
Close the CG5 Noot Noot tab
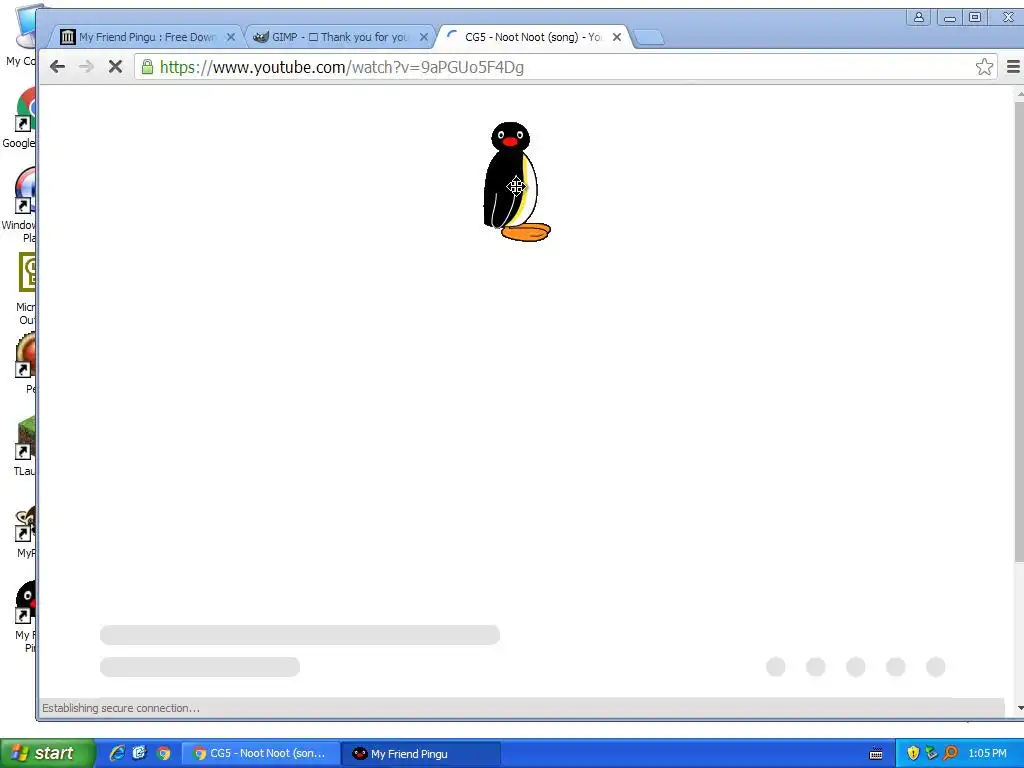(x=616, y=37)
